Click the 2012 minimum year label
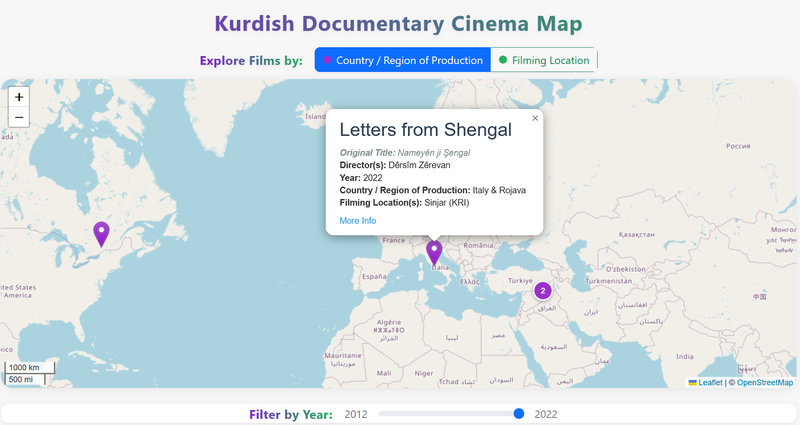The image size is (800, 425). pos(356,414)
